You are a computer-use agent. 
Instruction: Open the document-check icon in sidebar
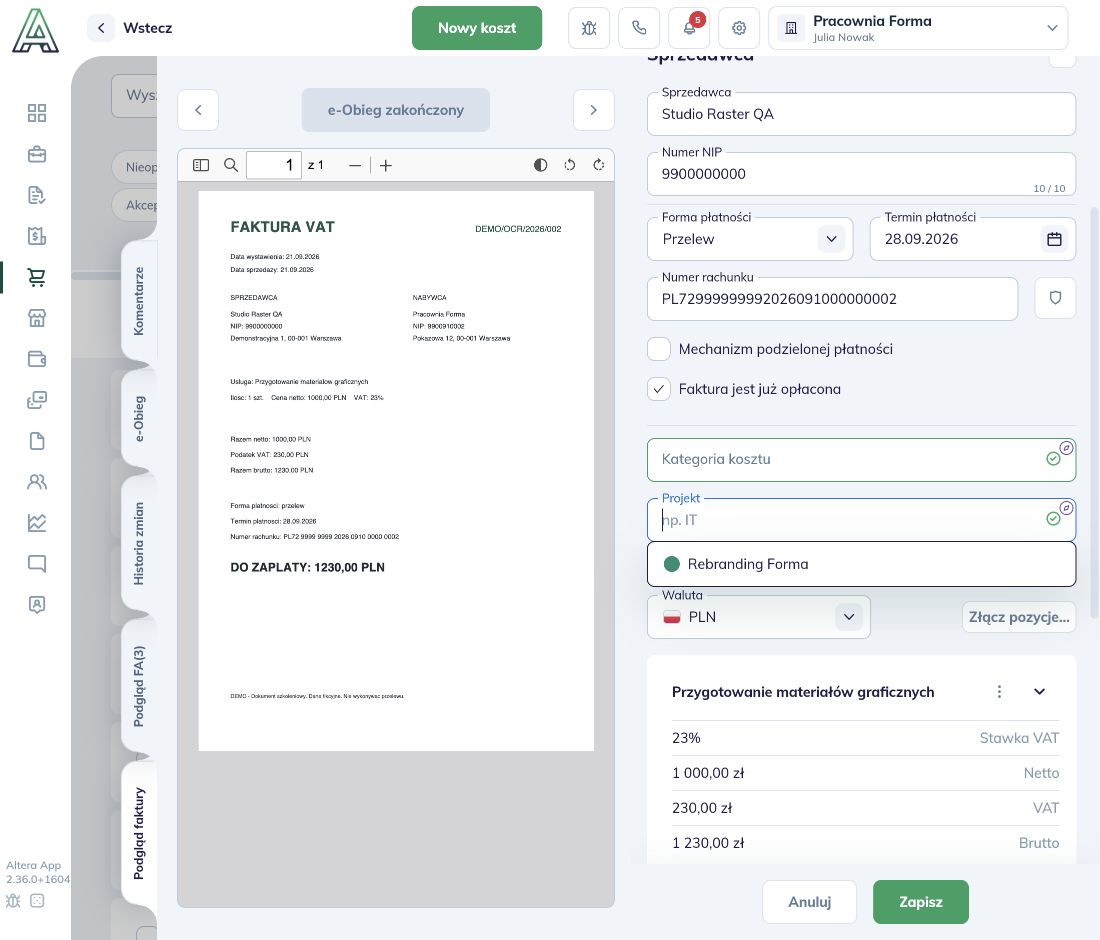point(36,195)
